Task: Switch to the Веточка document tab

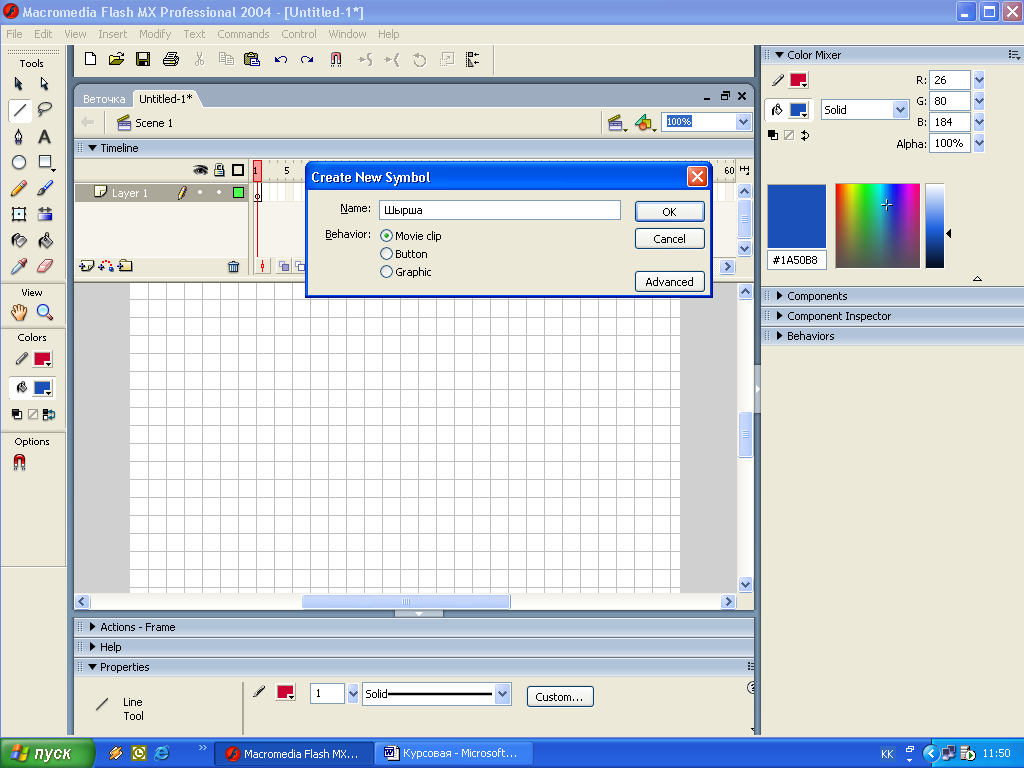Action: (x=104, y=99)
